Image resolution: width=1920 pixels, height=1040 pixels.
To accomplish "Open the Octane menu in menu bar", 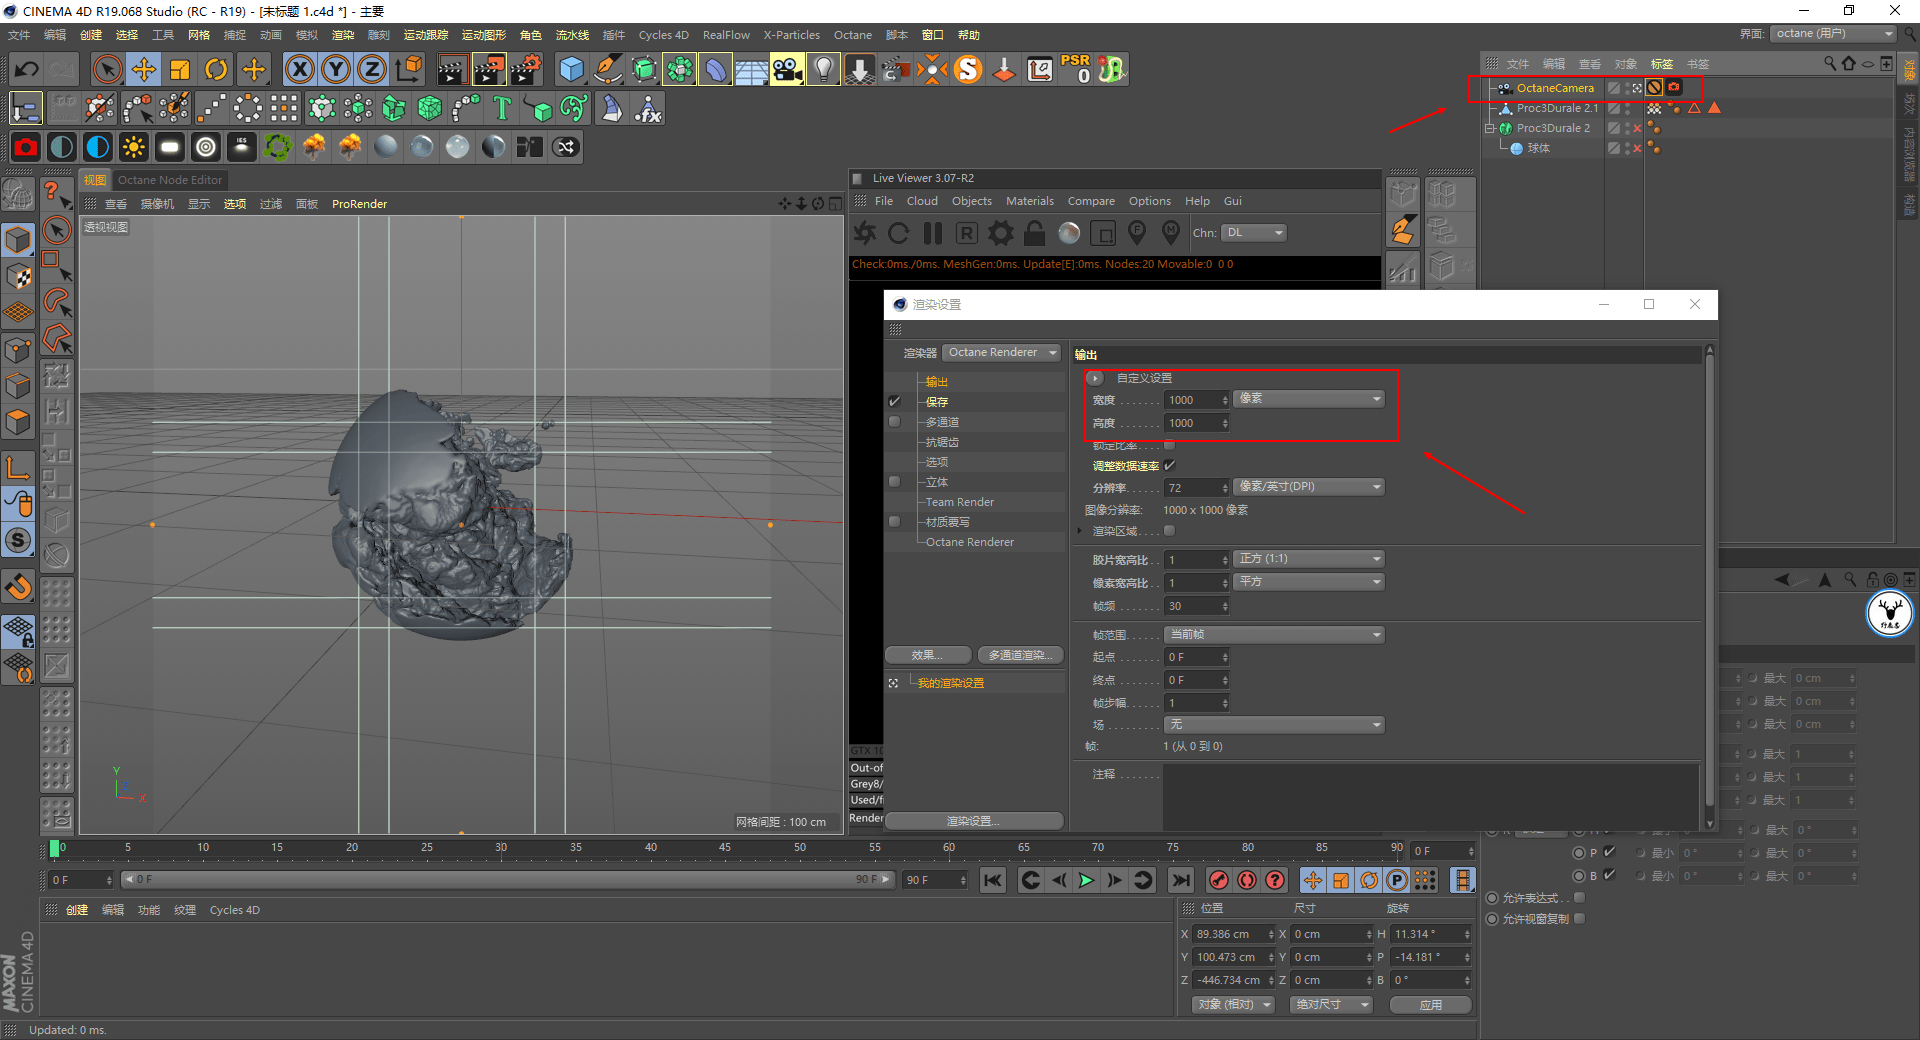I will (852, 35).
